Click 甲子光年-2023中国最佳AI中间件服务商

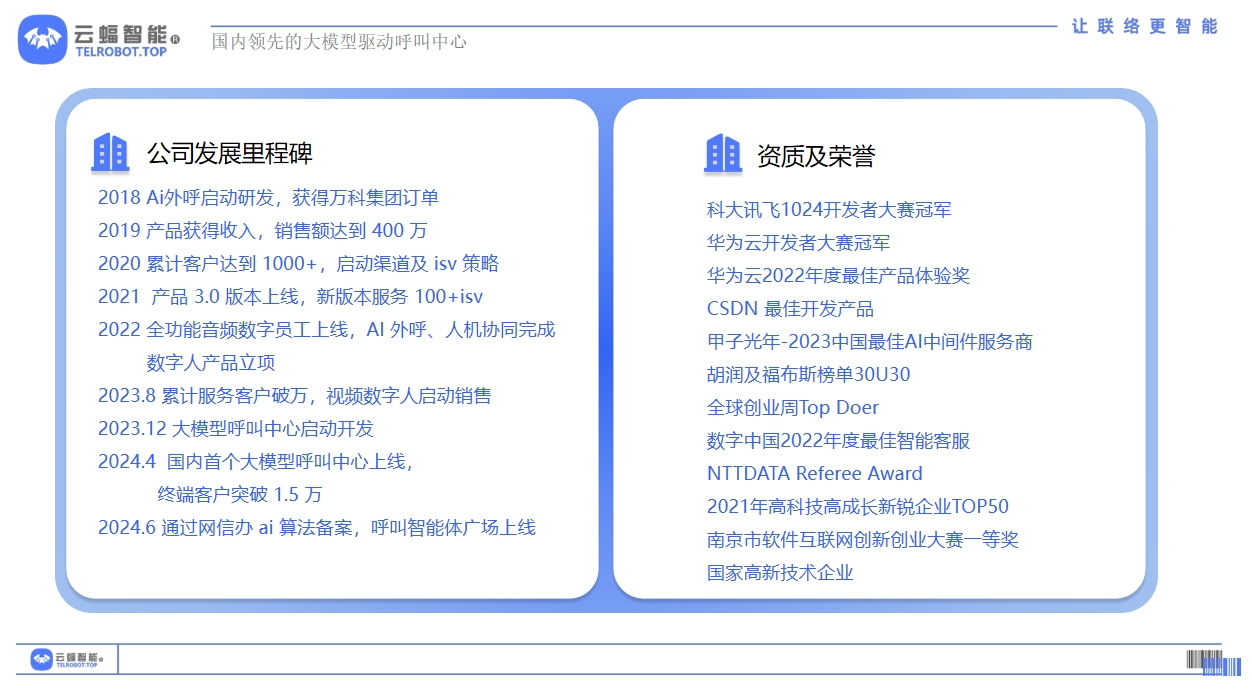[x=870, y=341]
